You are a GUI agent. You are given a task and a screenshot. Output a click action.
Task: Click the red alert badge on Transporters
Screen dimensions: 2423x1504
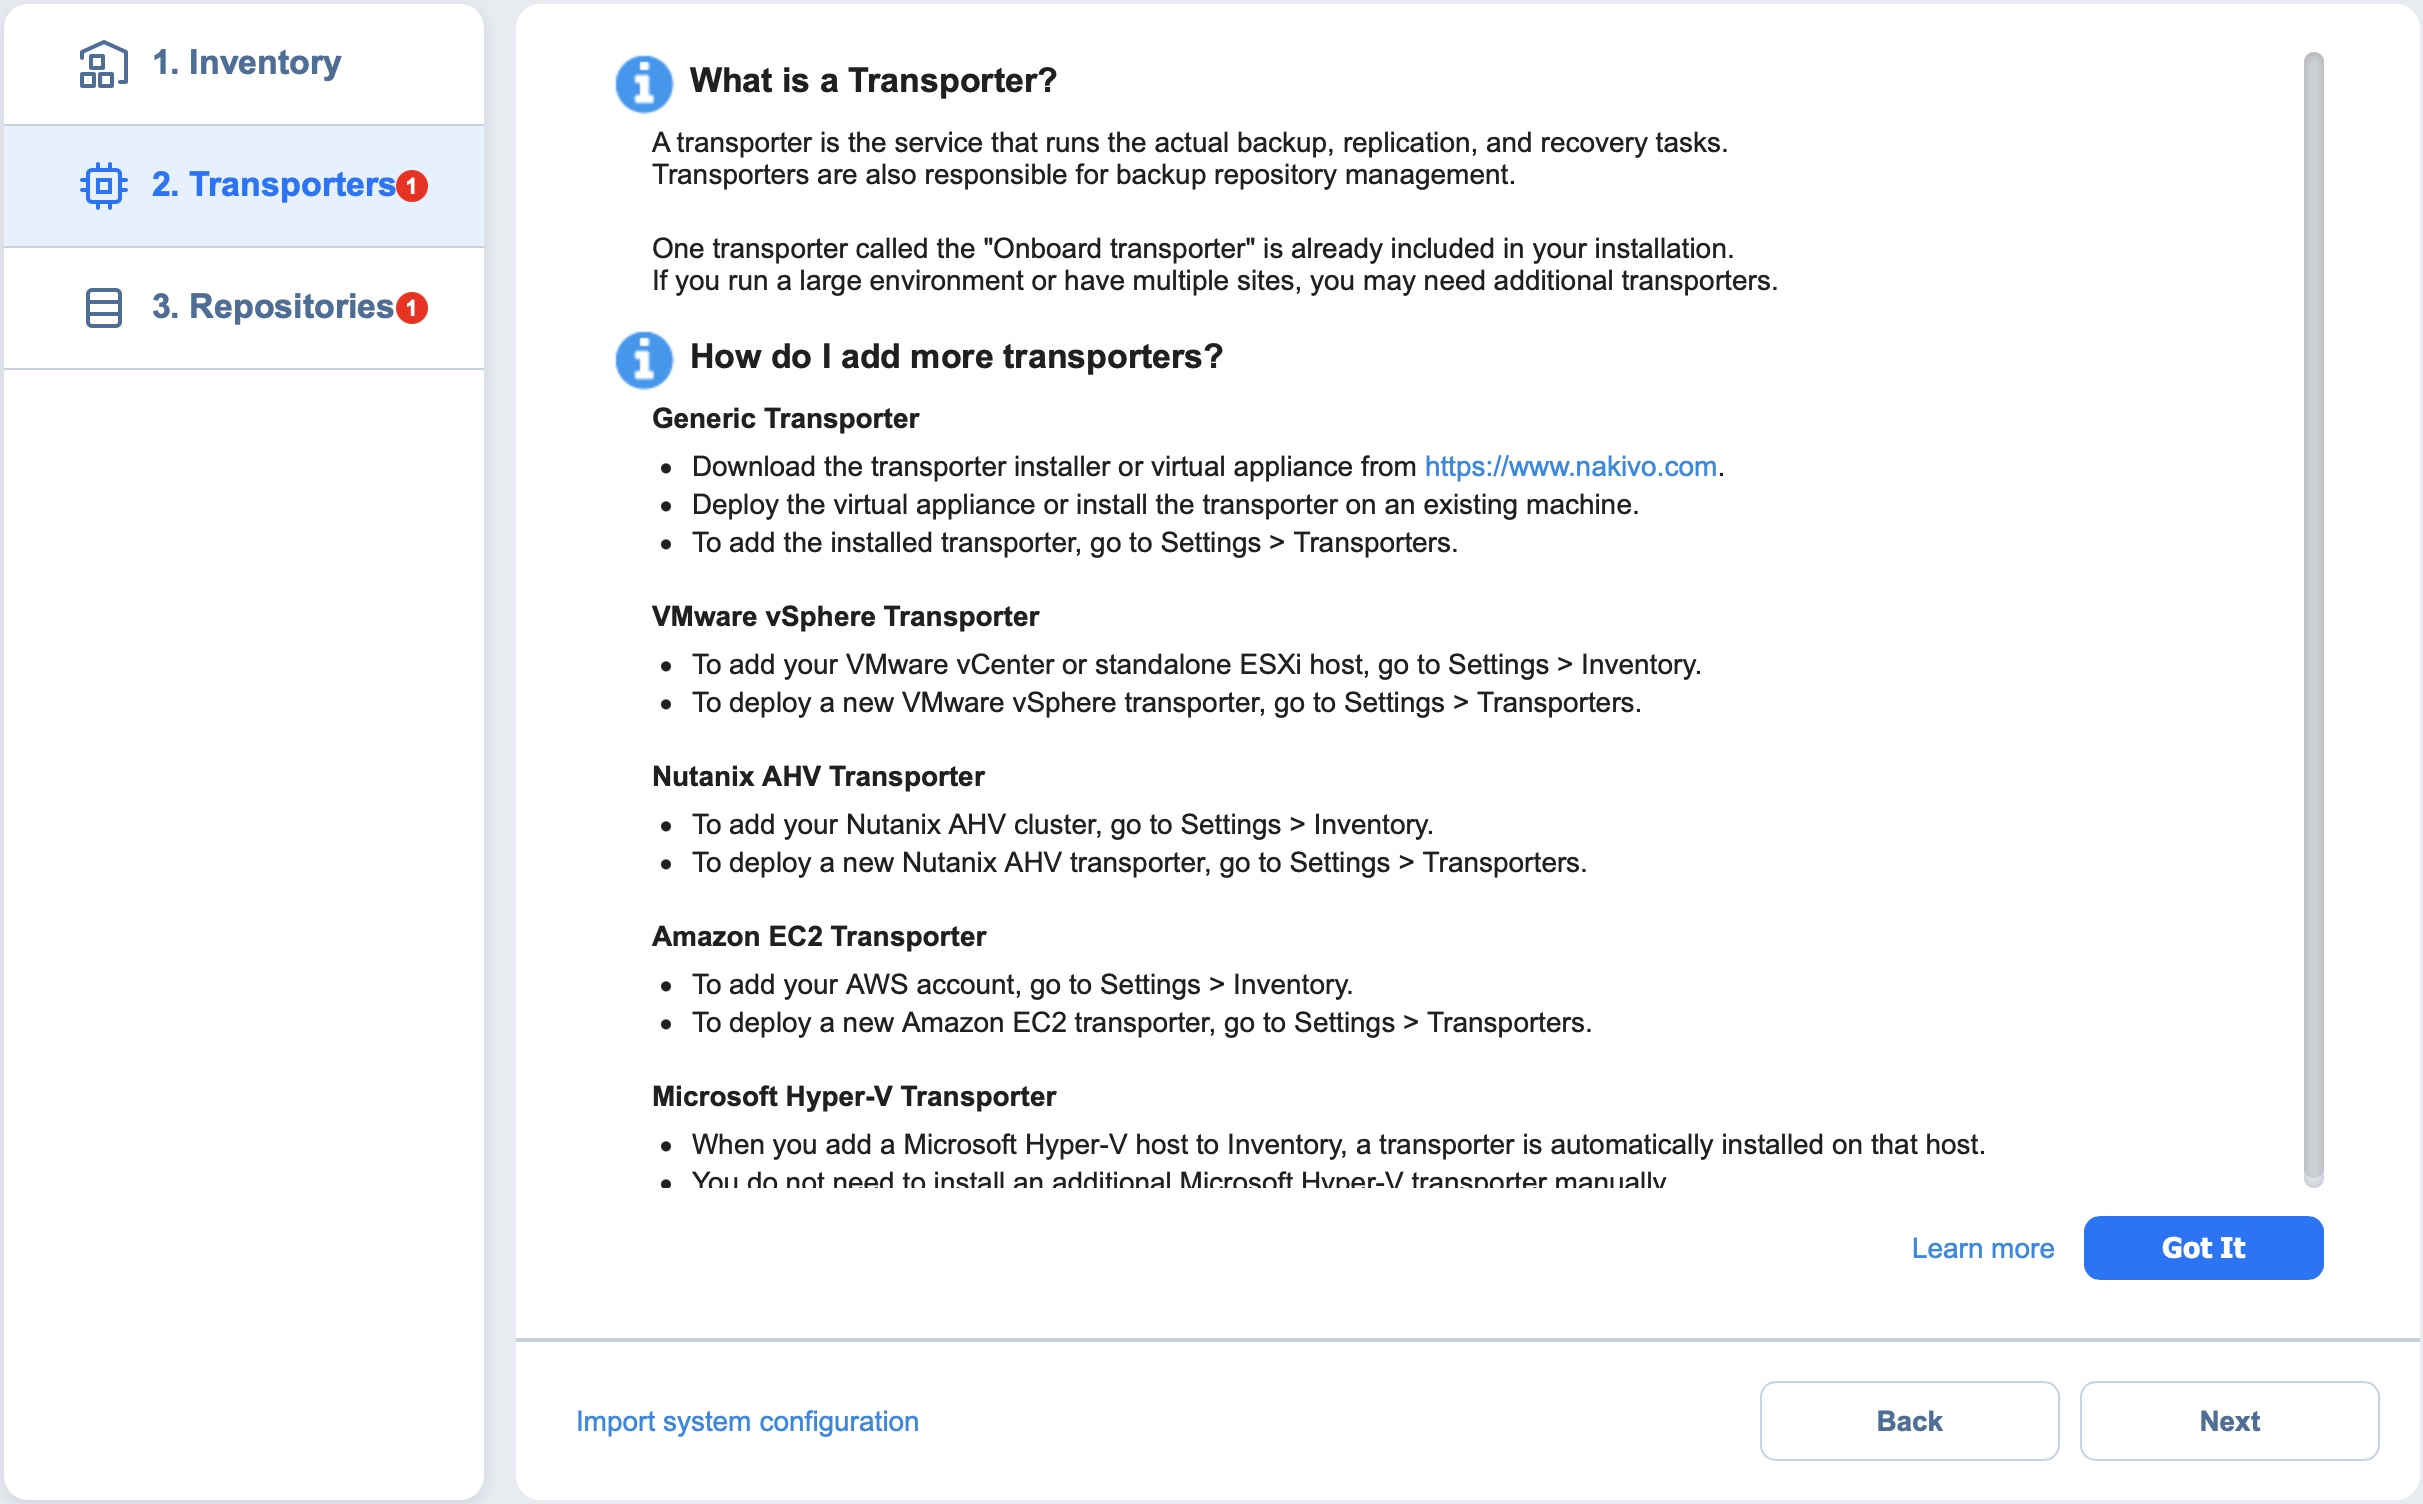(412, 186)
